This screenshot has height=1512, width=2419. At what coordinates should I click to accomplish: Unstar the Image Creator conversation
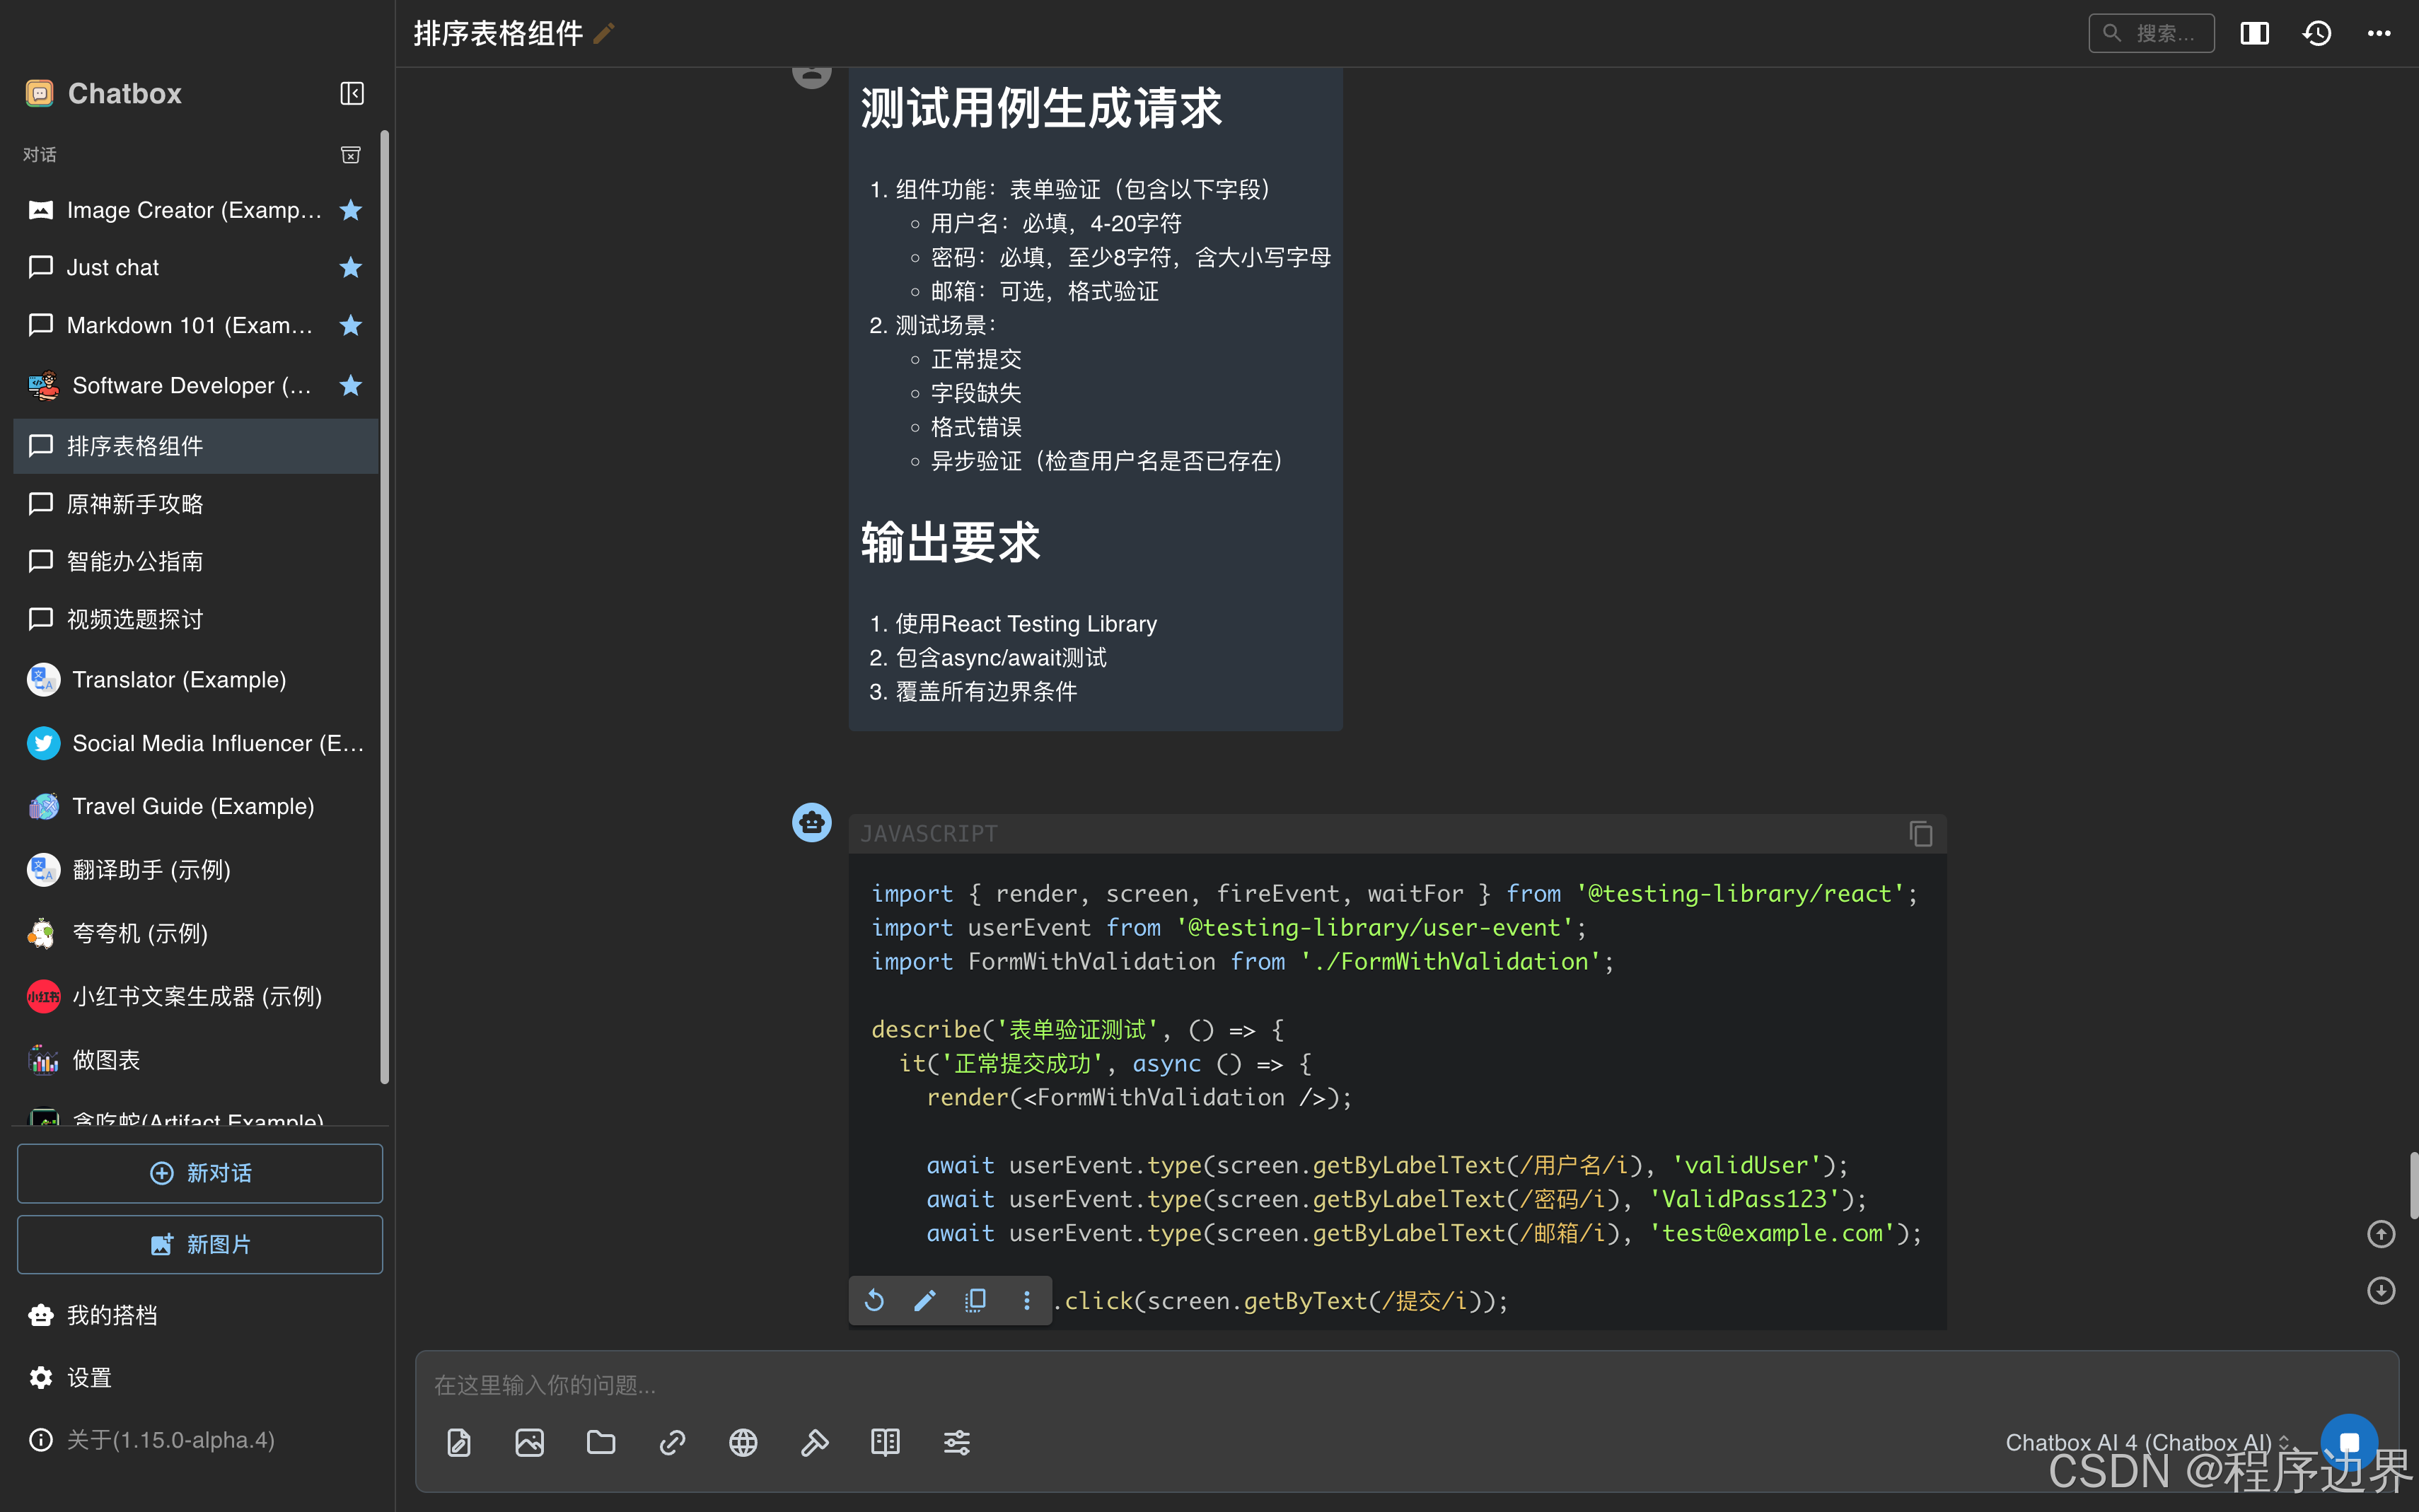[350, 210]
